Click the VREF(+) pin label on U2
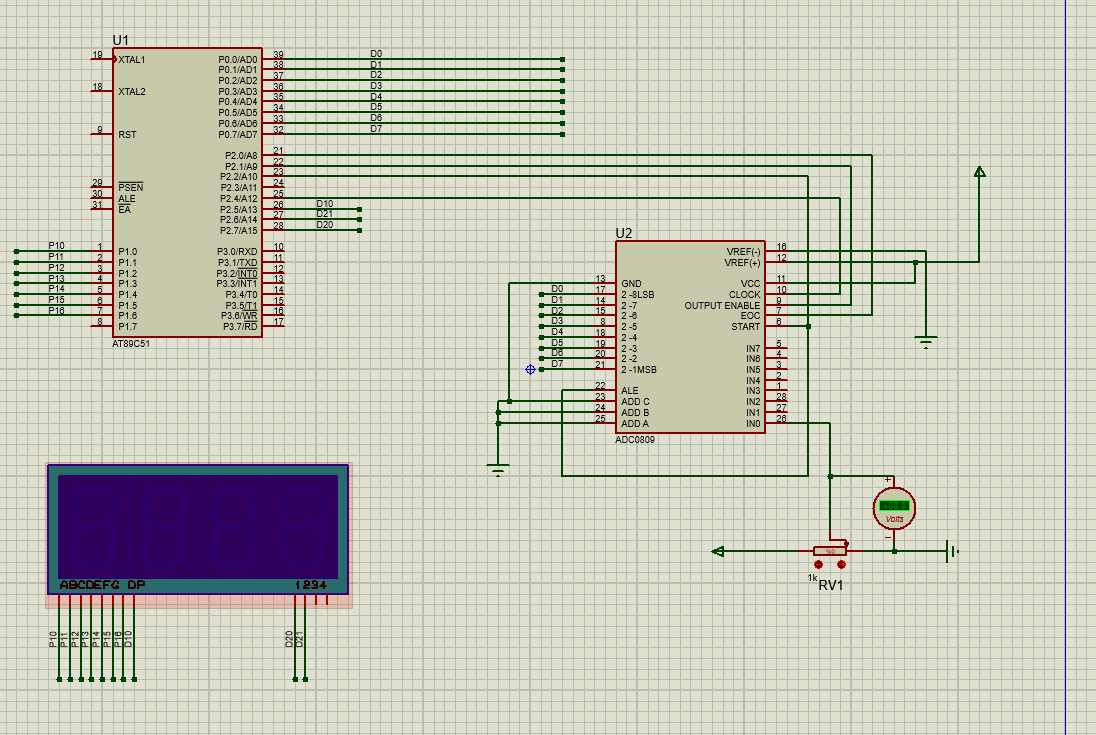The height and width of the screenshot is (735, 1096). pyautogui.click(x=742, y=263)
